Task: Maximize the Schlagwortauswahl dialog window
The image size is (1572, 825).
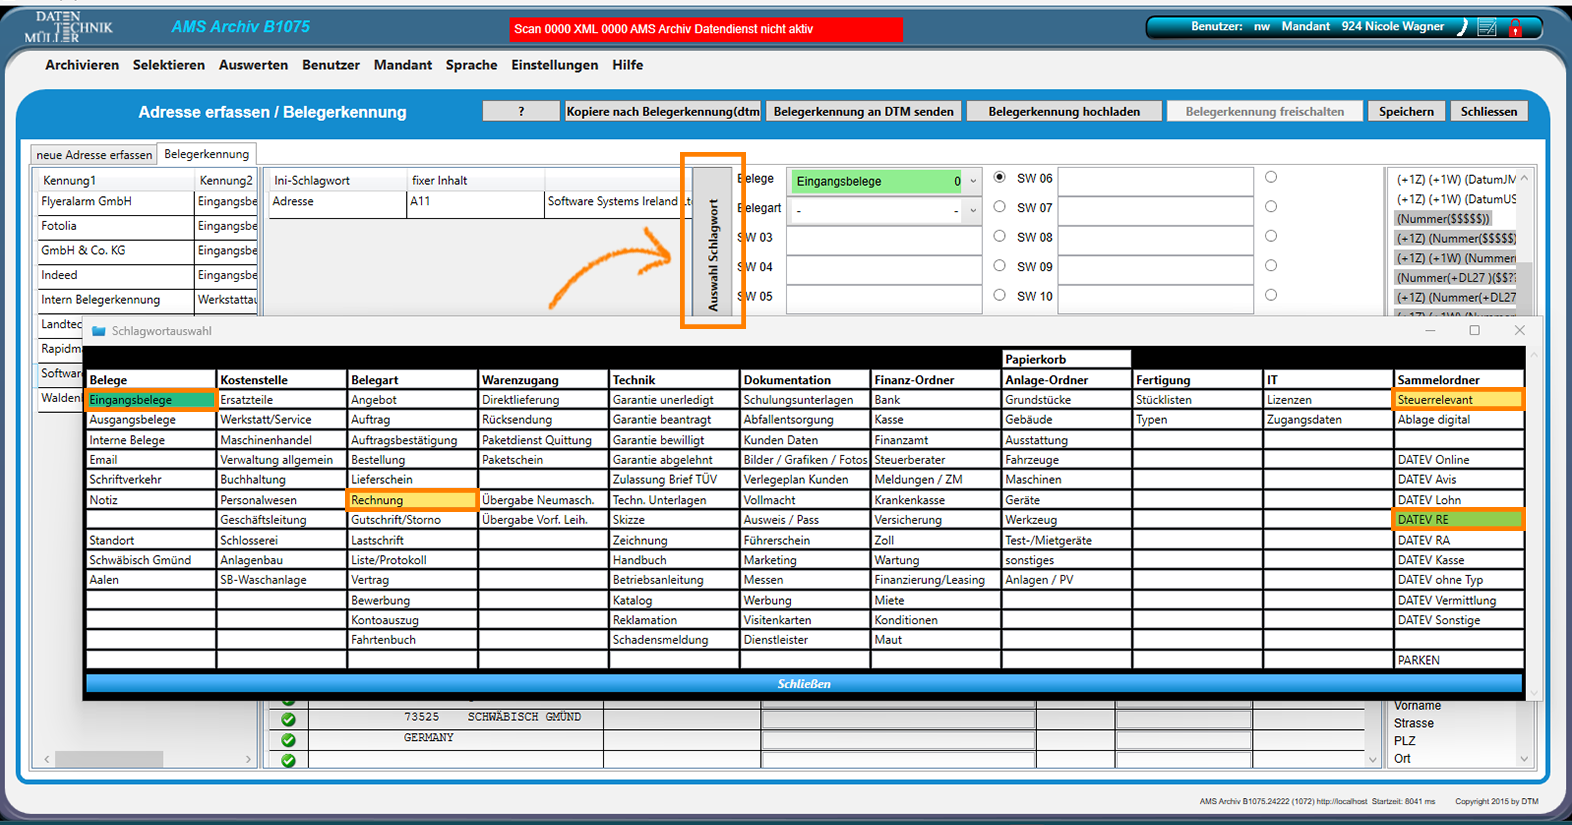Action: pos(1474,330)
